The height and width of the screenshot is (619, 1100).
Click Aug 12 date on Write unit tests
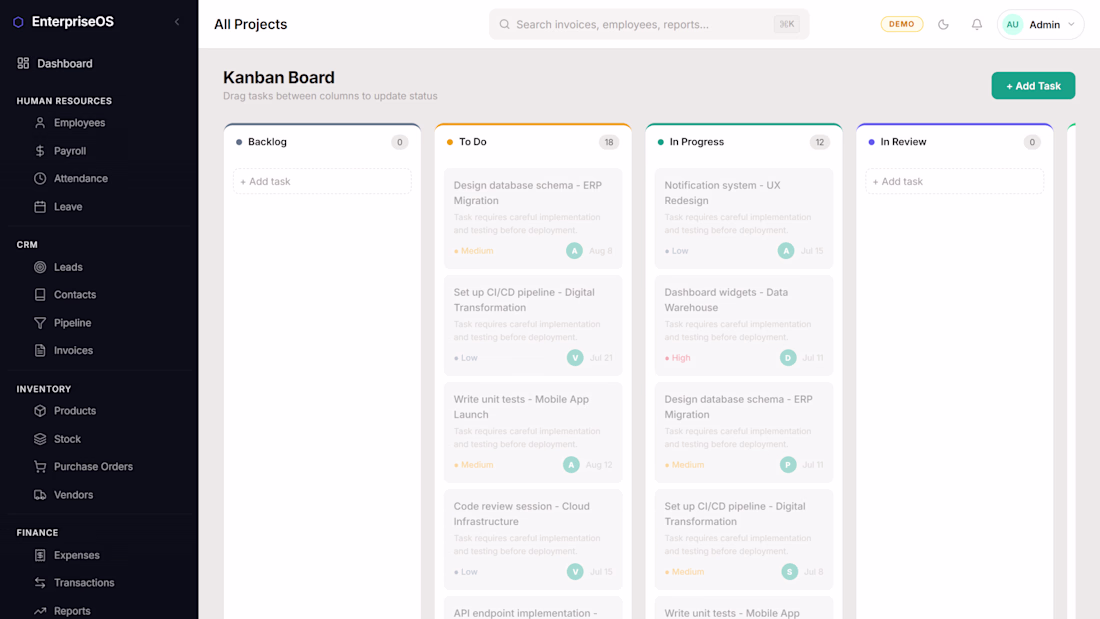599,465
